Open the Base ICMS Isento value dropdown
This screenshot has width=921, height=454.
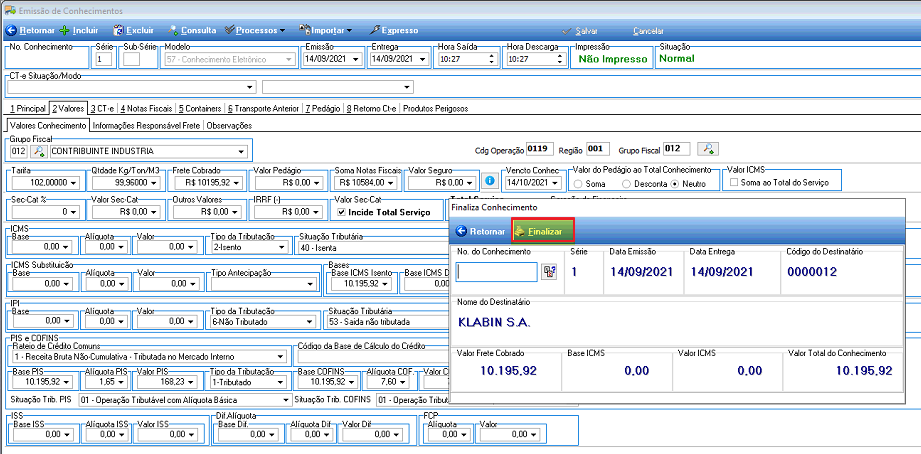point(385,284)
